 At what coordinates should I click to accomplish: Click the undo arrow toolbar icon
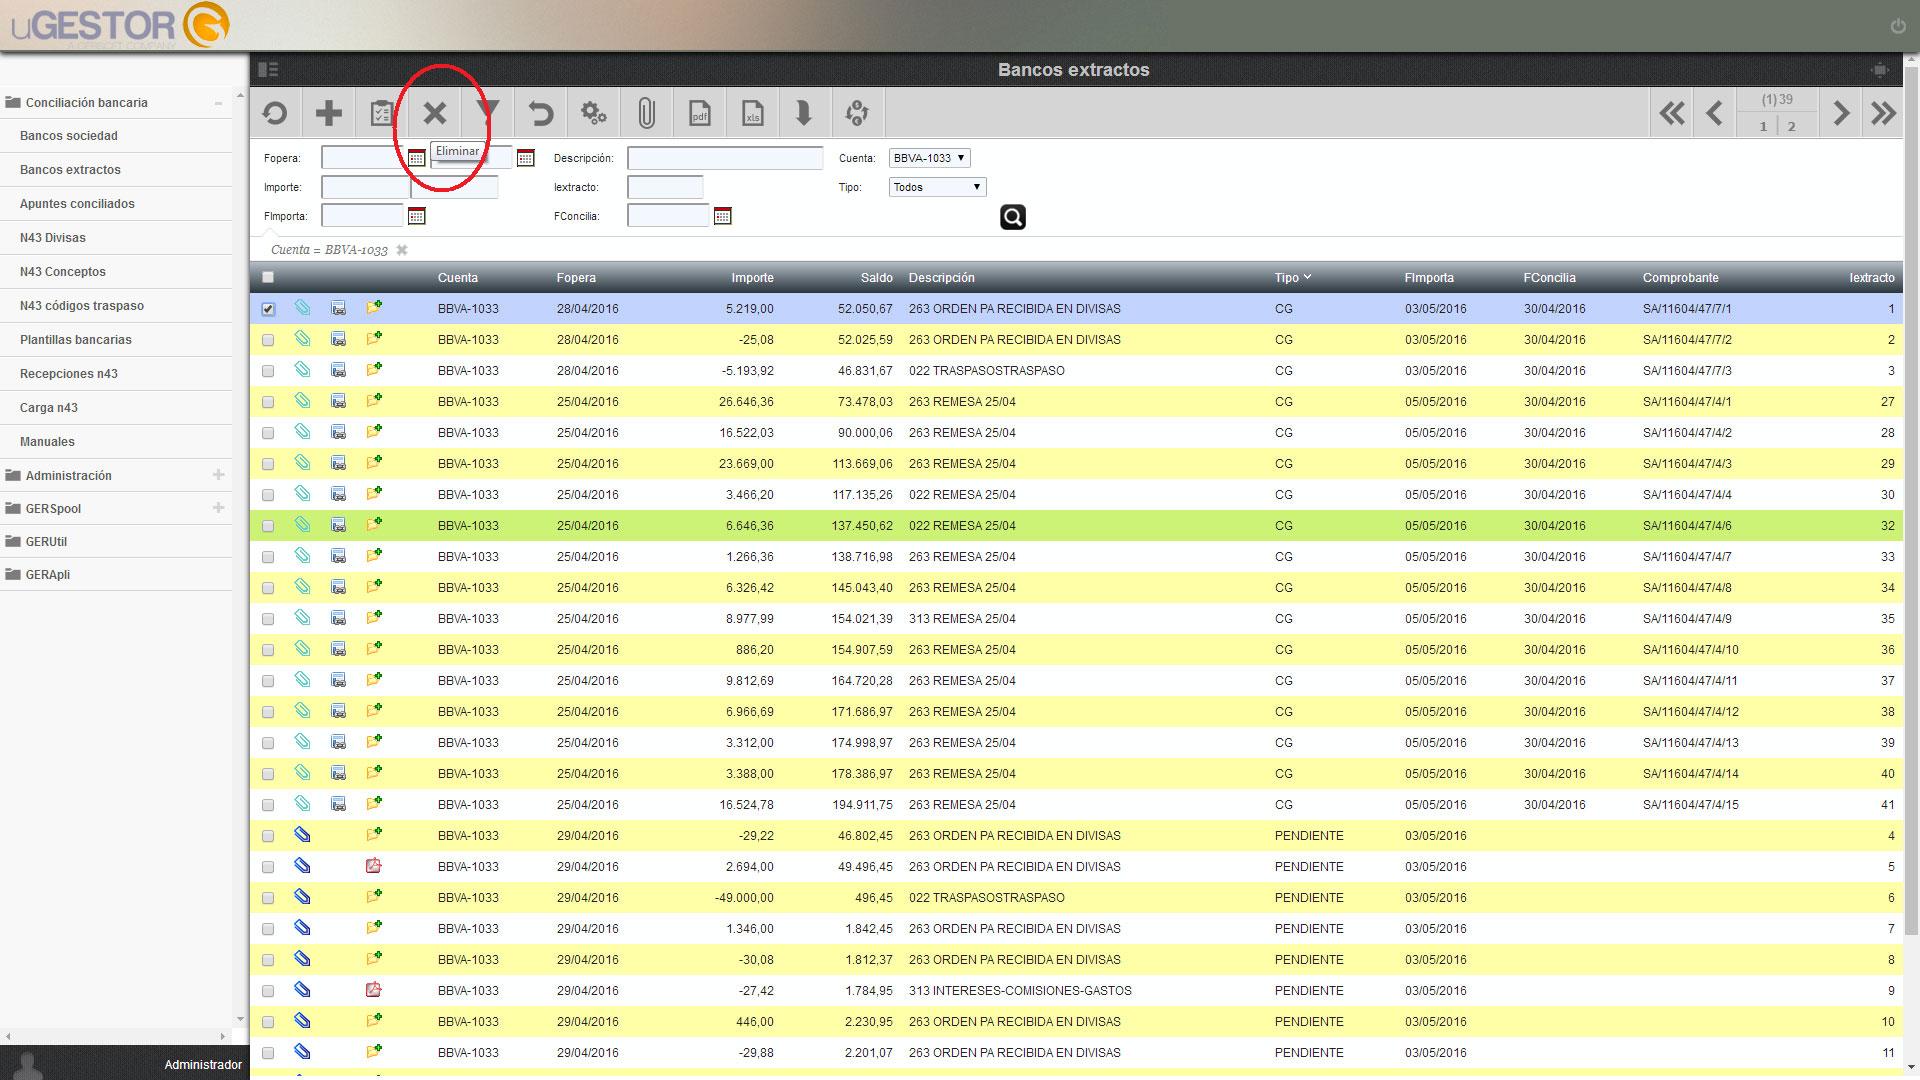540,113
